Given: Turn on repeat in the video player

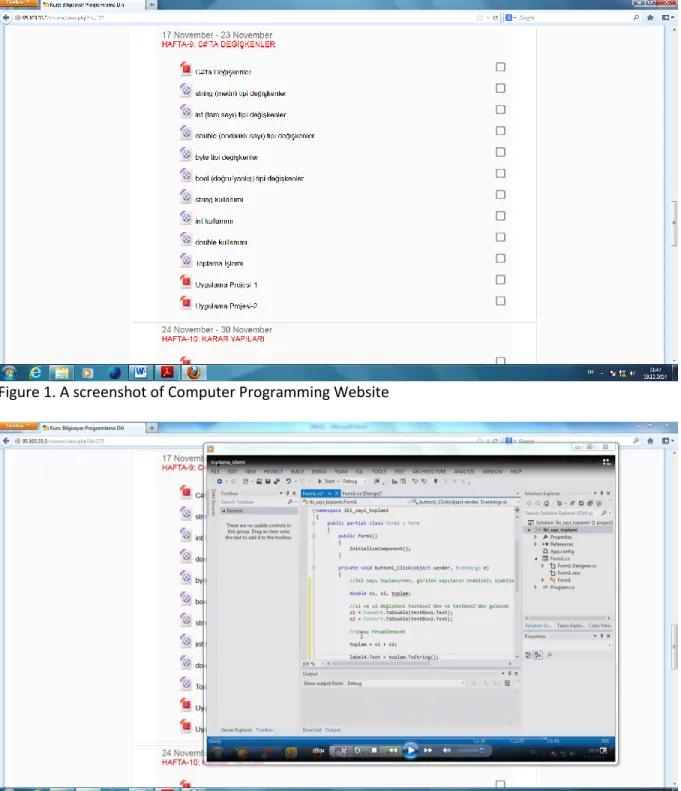Looking at the screenshot, I should [357, 751].
